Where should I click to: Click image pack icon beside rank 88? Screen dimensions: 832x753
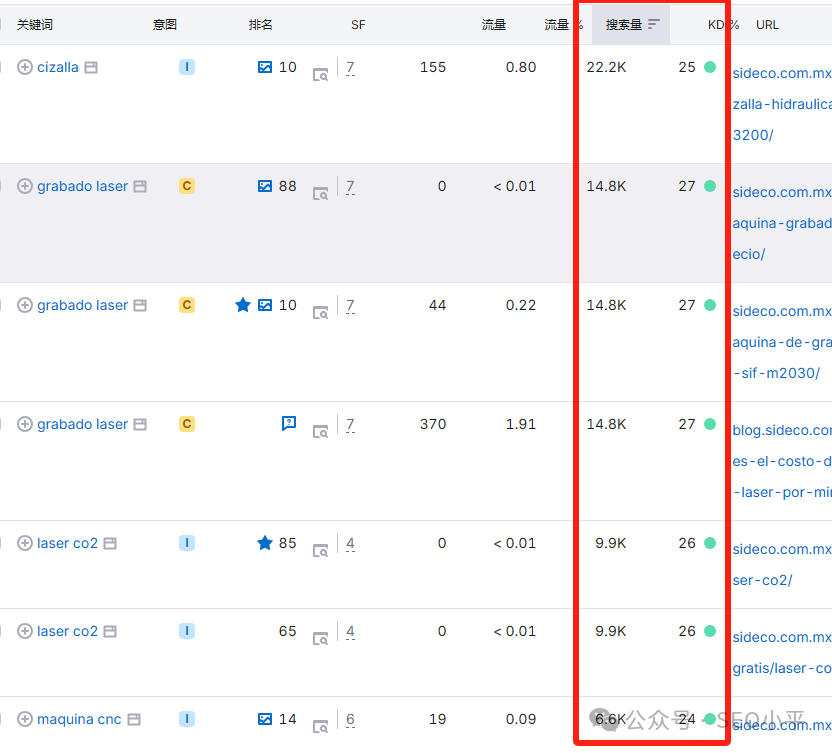(265, 186)
